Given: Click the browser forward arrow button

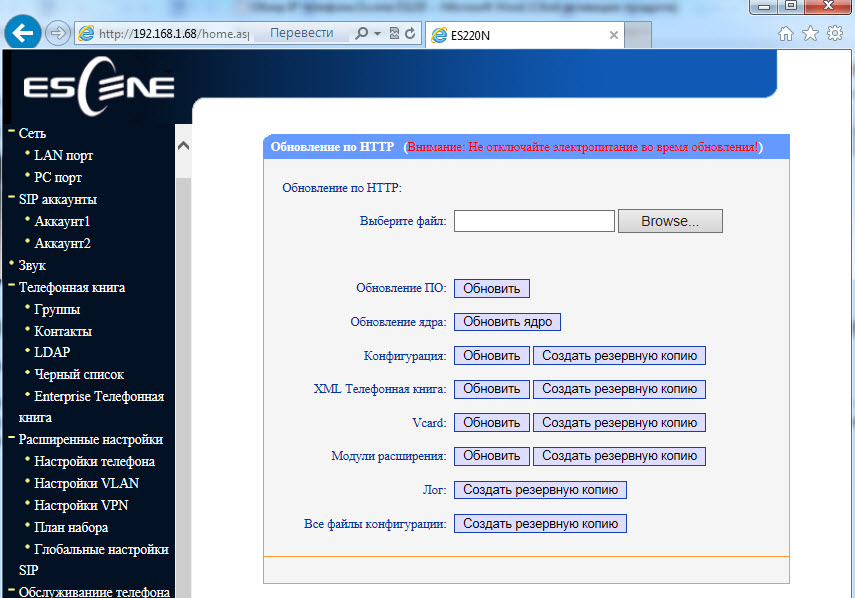Looking at the screenshot, I should tap(57, 33).
